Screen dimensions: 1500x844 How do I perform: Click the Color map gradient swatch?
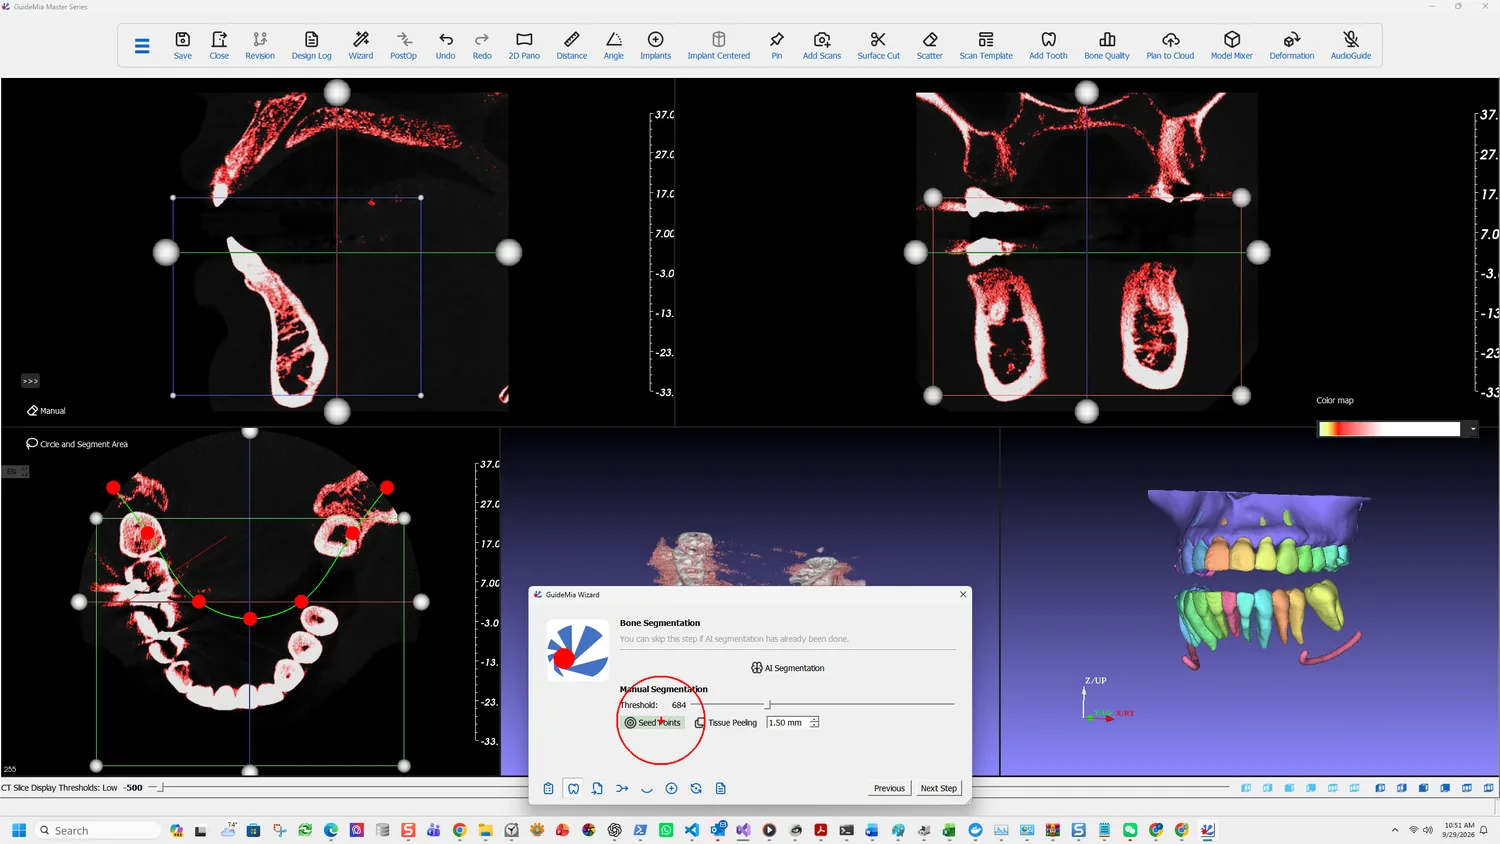(1390, 429)
